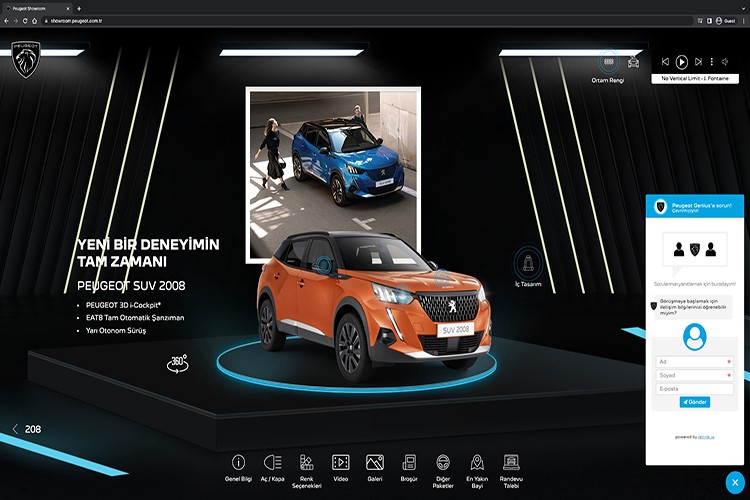Open a new browser tab
The image size is (750, 500).
point(79,8)
